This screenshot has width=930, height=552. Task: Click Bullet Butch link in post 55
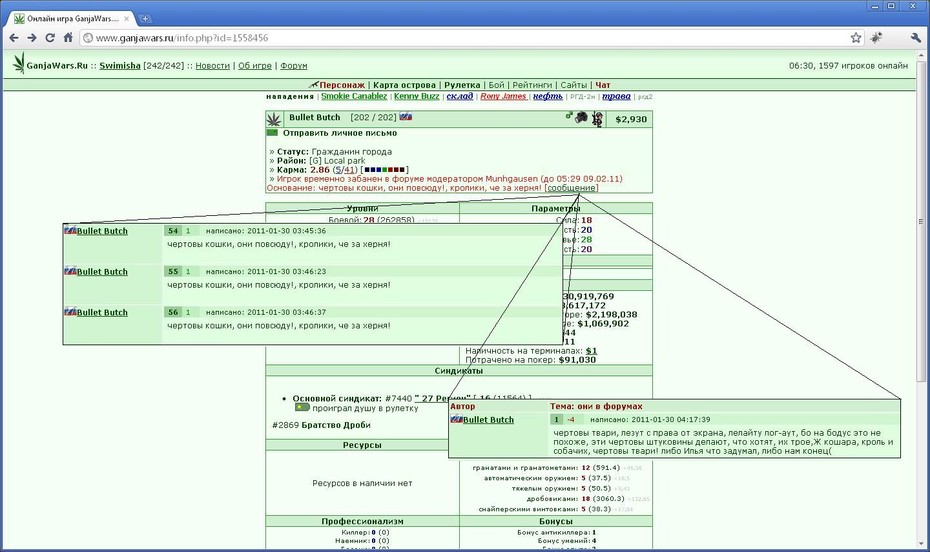(102, 272)
